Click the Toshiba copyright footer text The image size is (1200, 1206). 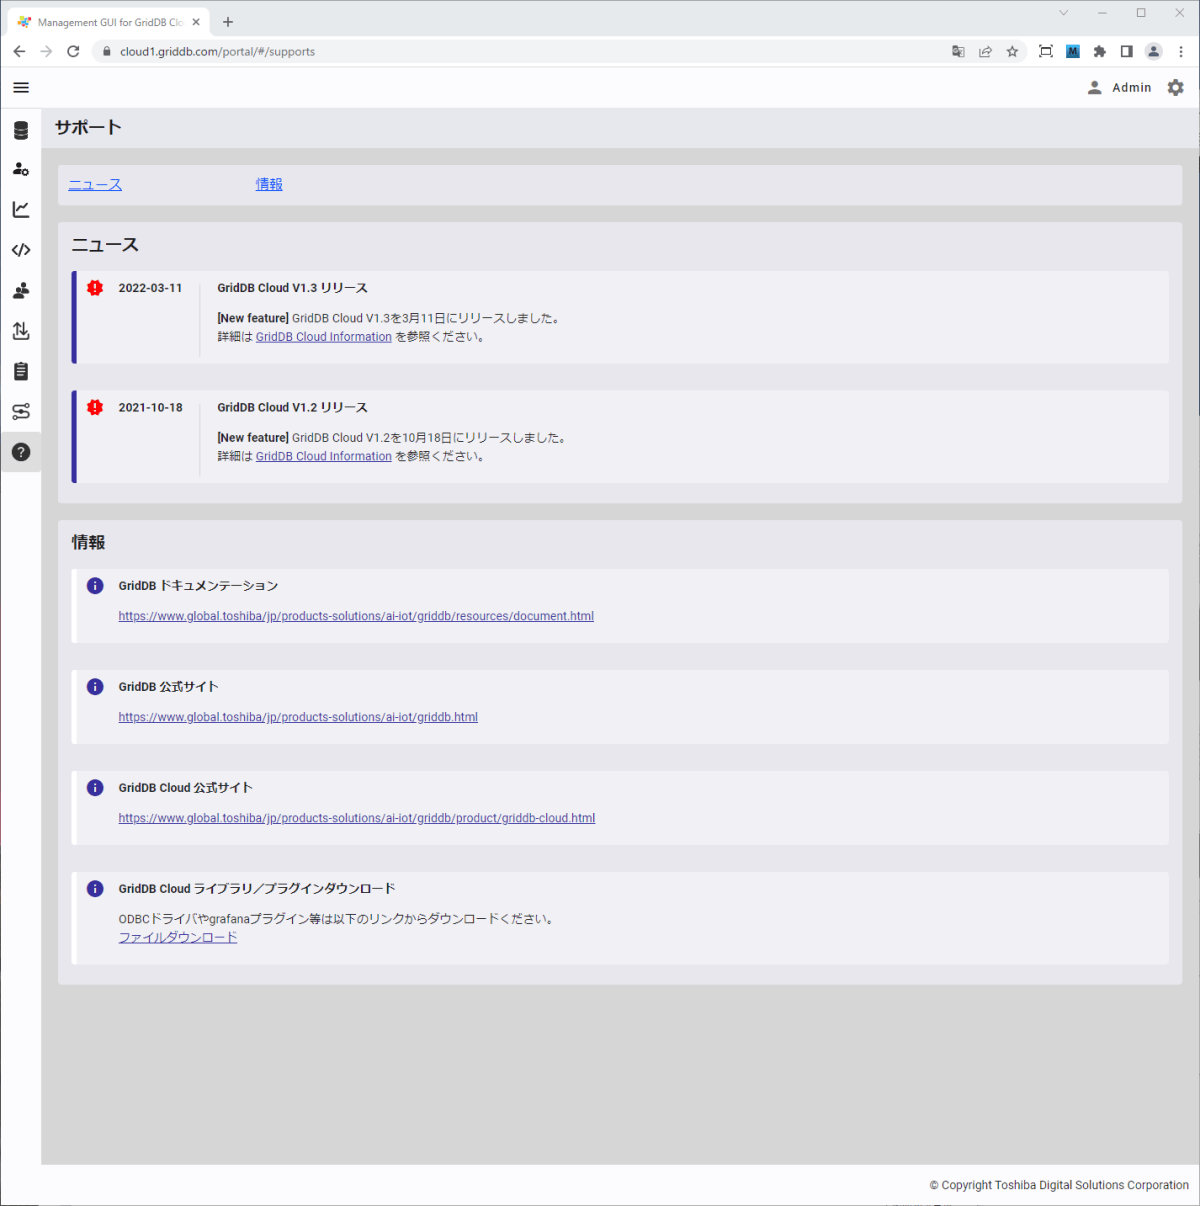(x=1059, y=1185)
